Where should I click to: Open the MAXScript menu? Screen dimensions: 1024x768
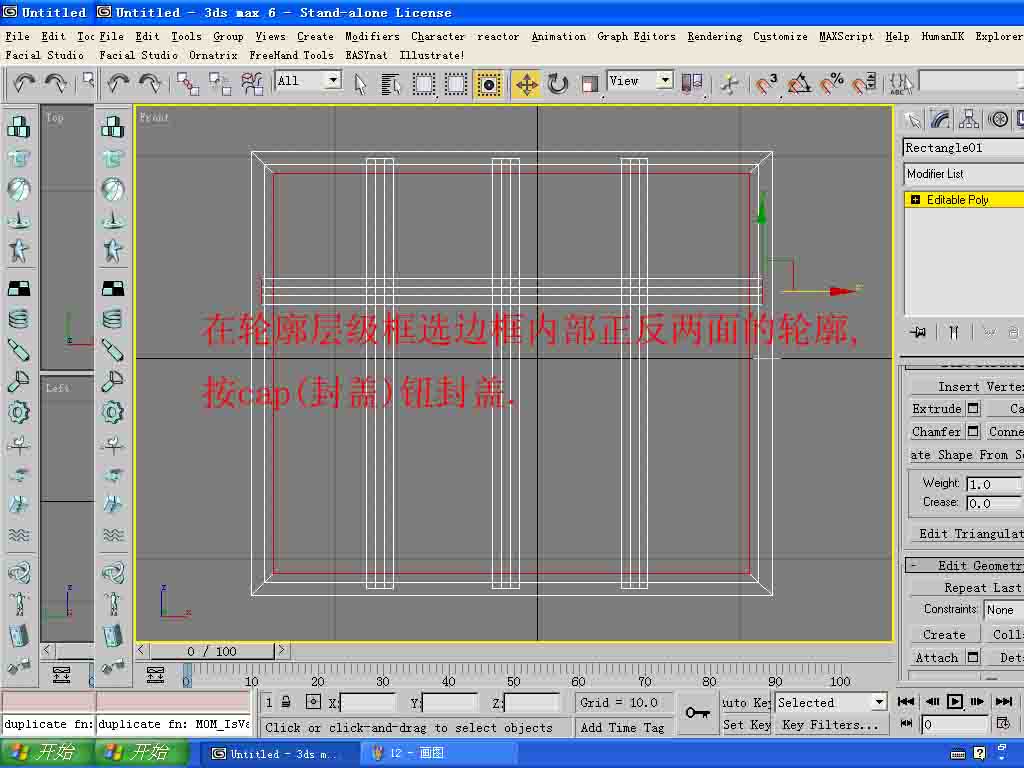[846, 37]
